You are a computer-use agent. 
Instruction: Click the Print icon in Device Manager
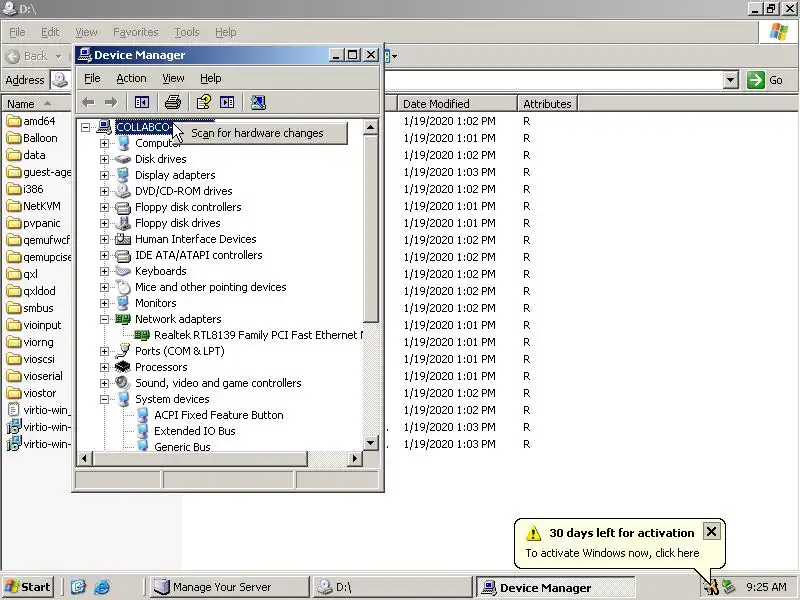point(173,103)
